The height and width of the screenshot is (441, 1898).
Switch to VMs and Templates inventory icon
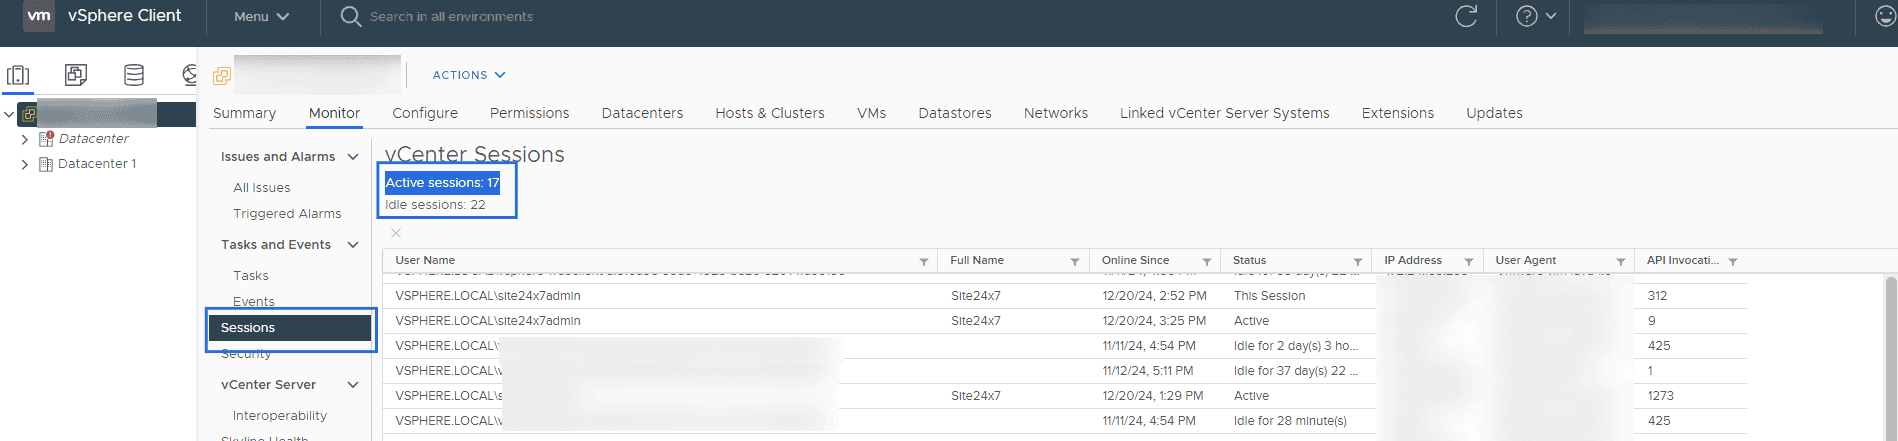pos(76,75)
